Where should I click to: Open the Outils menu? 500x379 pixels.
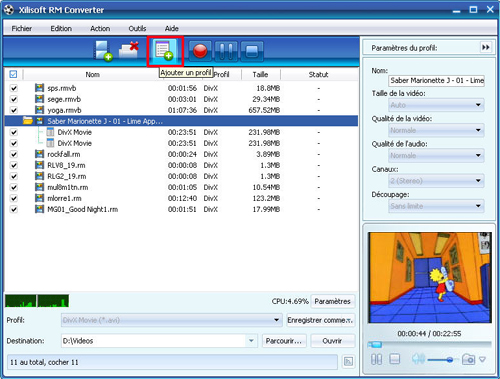pos(137,28)
